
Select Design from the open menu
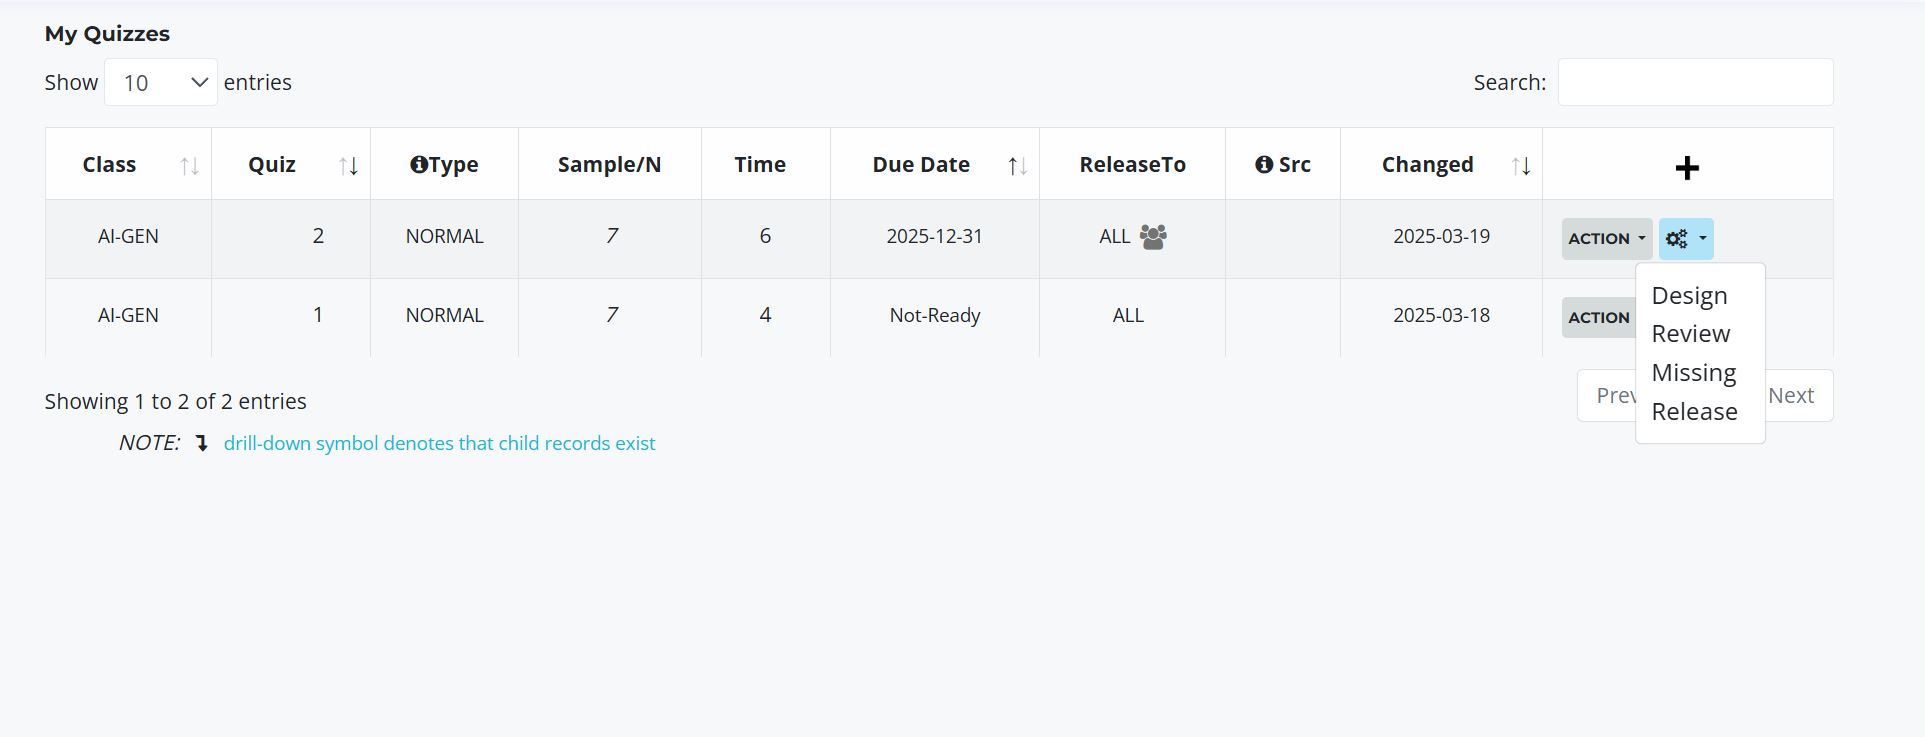1689,296
